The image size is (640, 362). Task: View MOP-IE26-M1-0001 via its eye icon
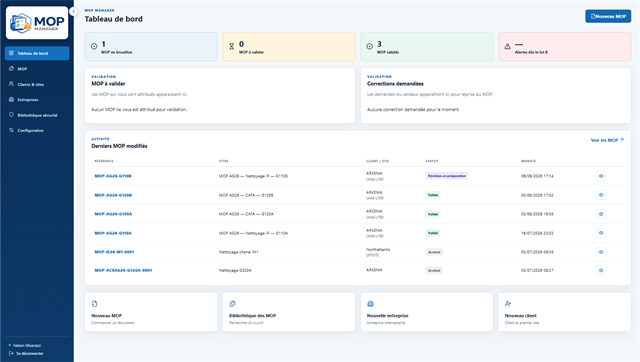pyautogui.click(x=601, y=252)
